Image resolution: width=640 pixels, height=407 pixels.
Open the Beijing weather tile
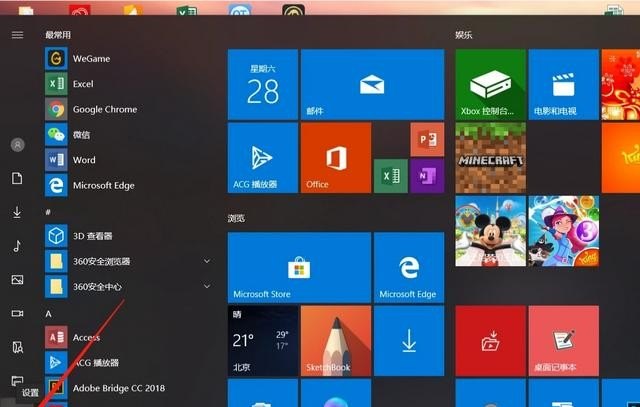click(x=263, y=340)
